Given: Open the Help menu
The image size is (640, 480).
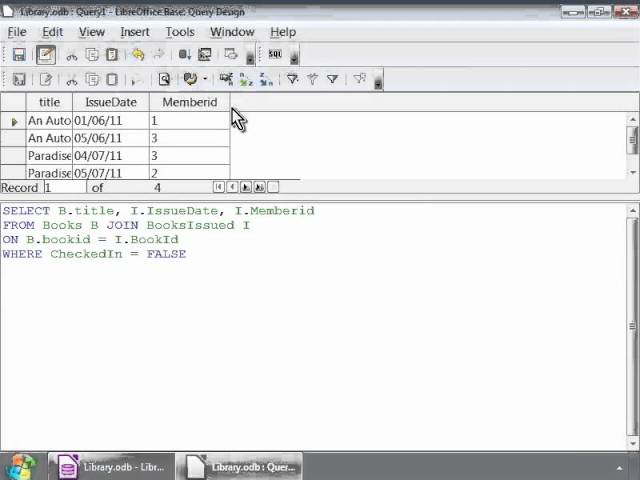Looking at the screenshot, I should pos(283,32).
